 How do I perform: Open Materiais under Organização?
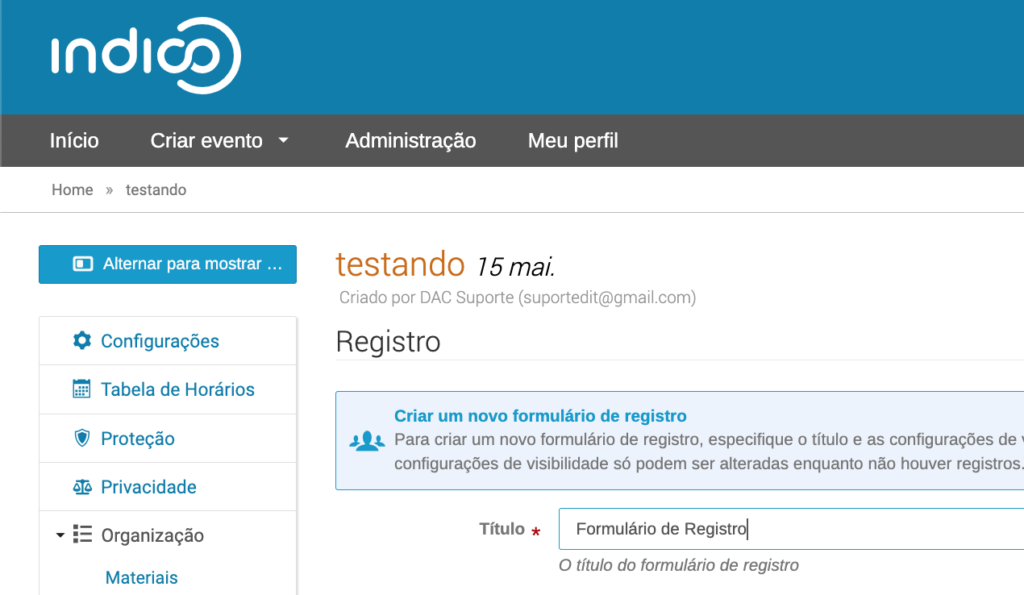tap(142, 577)
